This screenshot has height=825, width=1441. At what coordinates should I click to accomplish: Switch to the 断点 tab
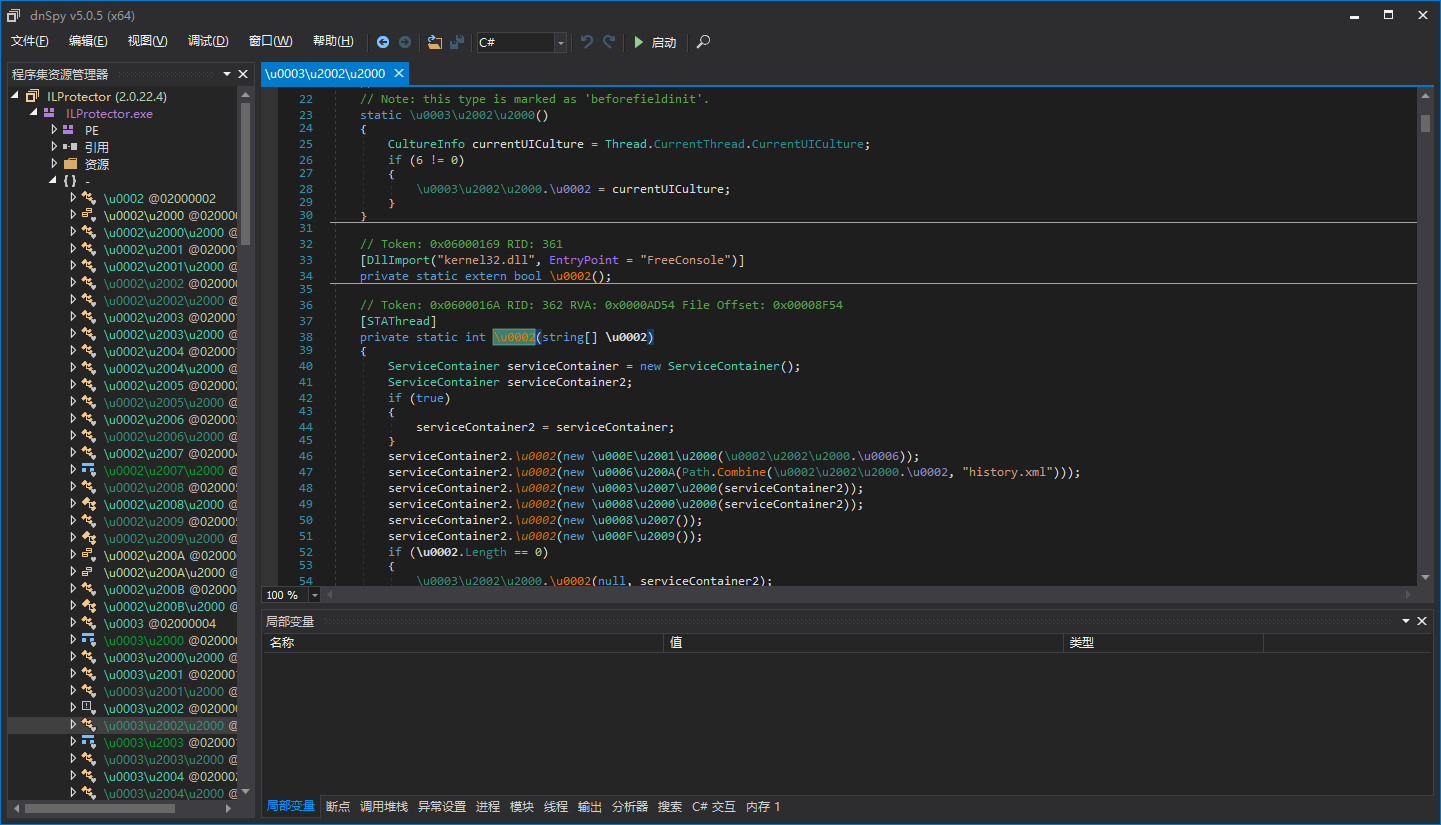point(338,806)
